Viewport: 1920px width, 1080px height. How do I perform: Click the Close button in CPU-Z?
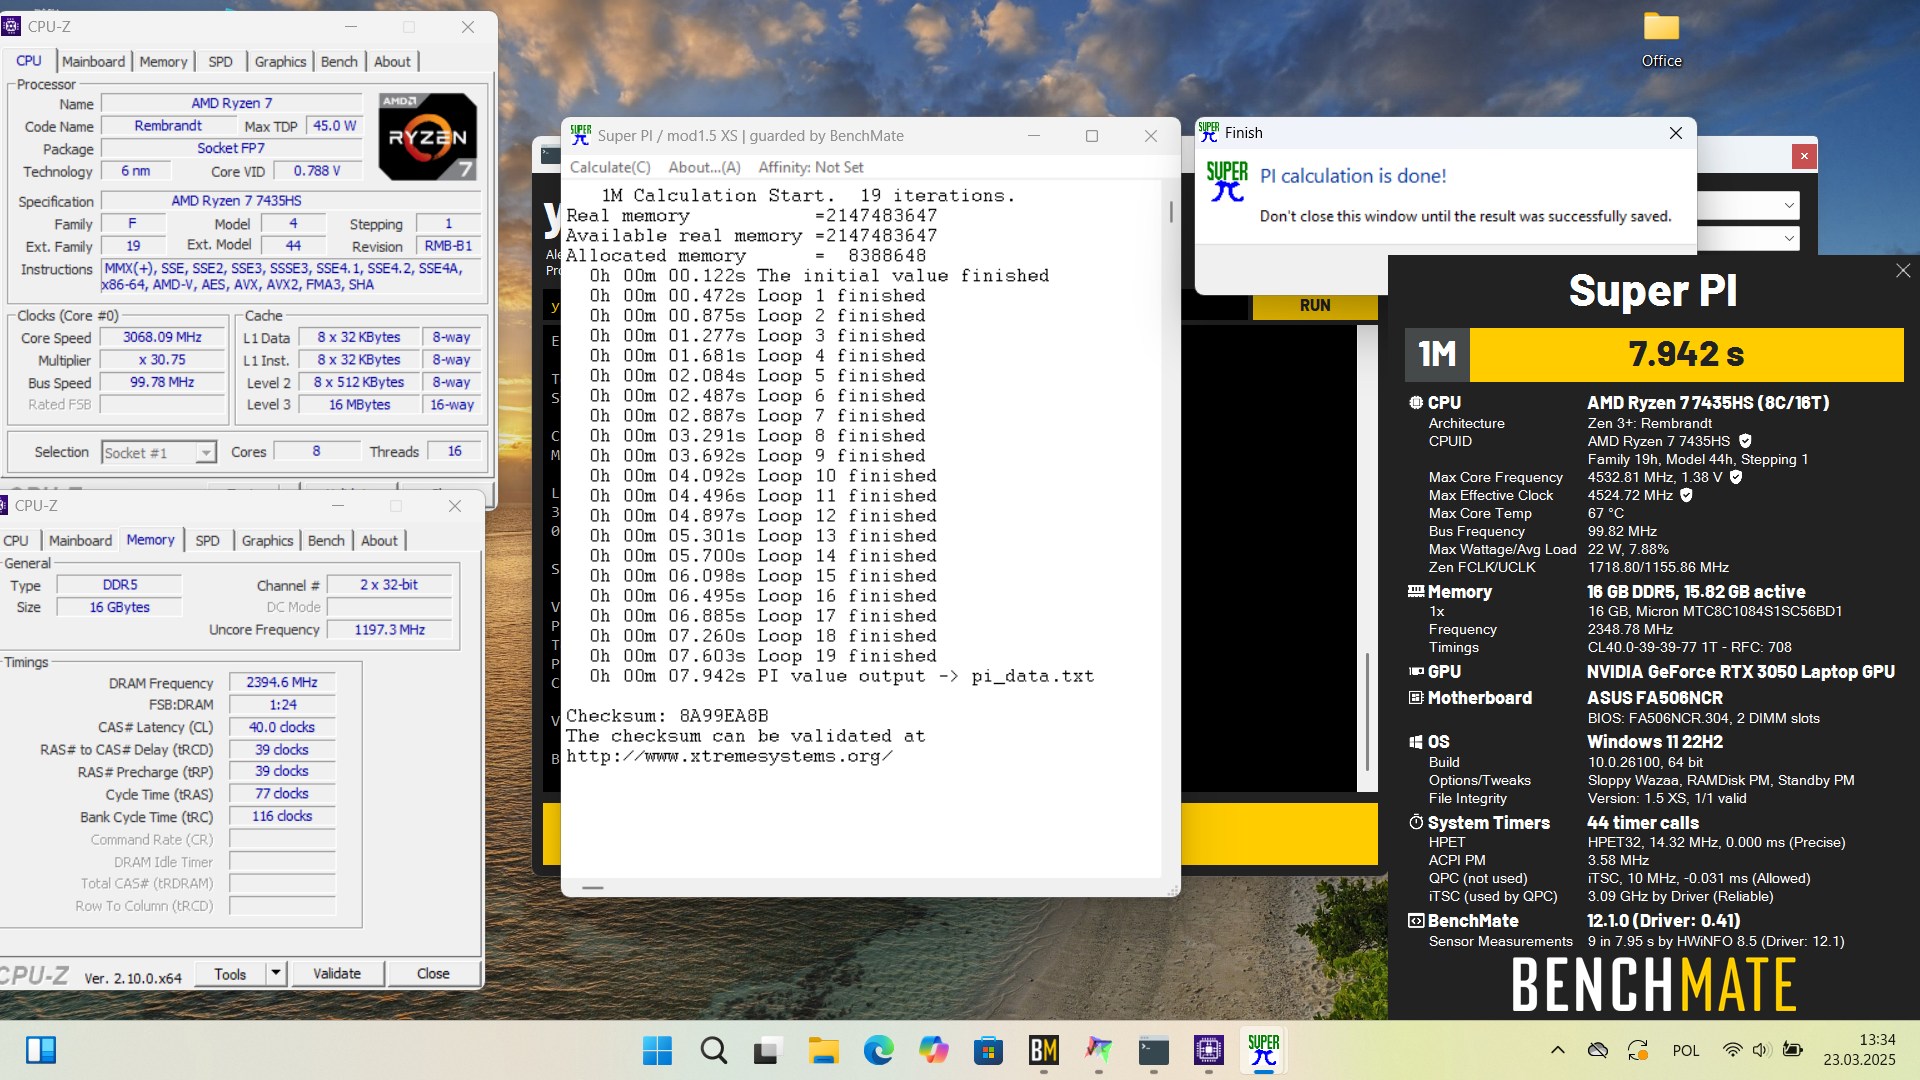(433, 974)
